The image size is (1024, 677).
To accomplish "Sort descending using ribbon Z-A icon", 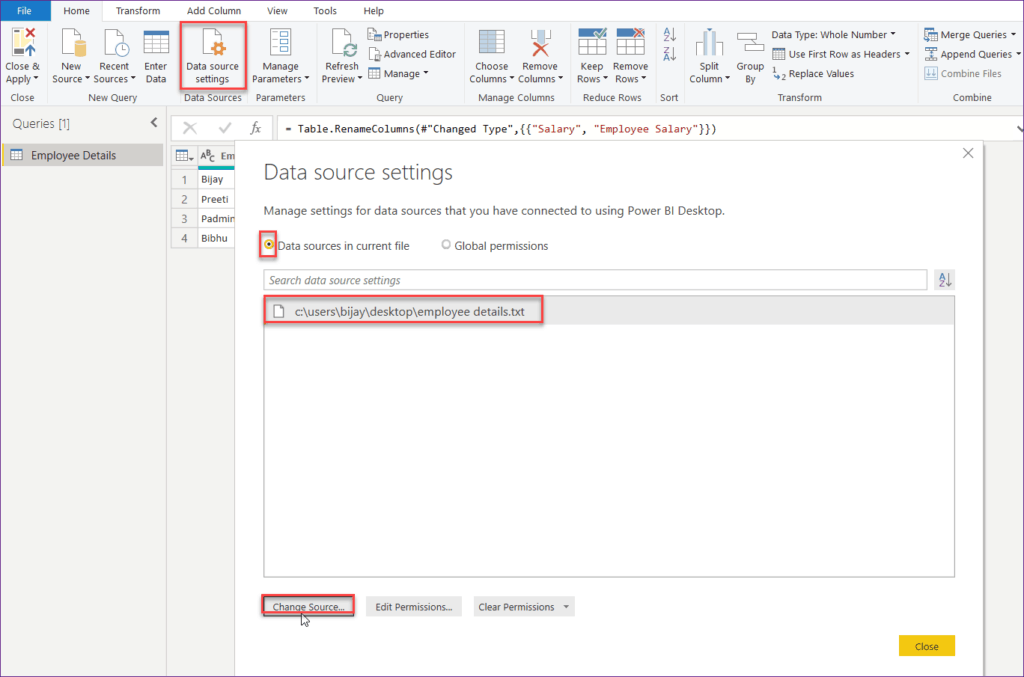I will tap(669, 54).
